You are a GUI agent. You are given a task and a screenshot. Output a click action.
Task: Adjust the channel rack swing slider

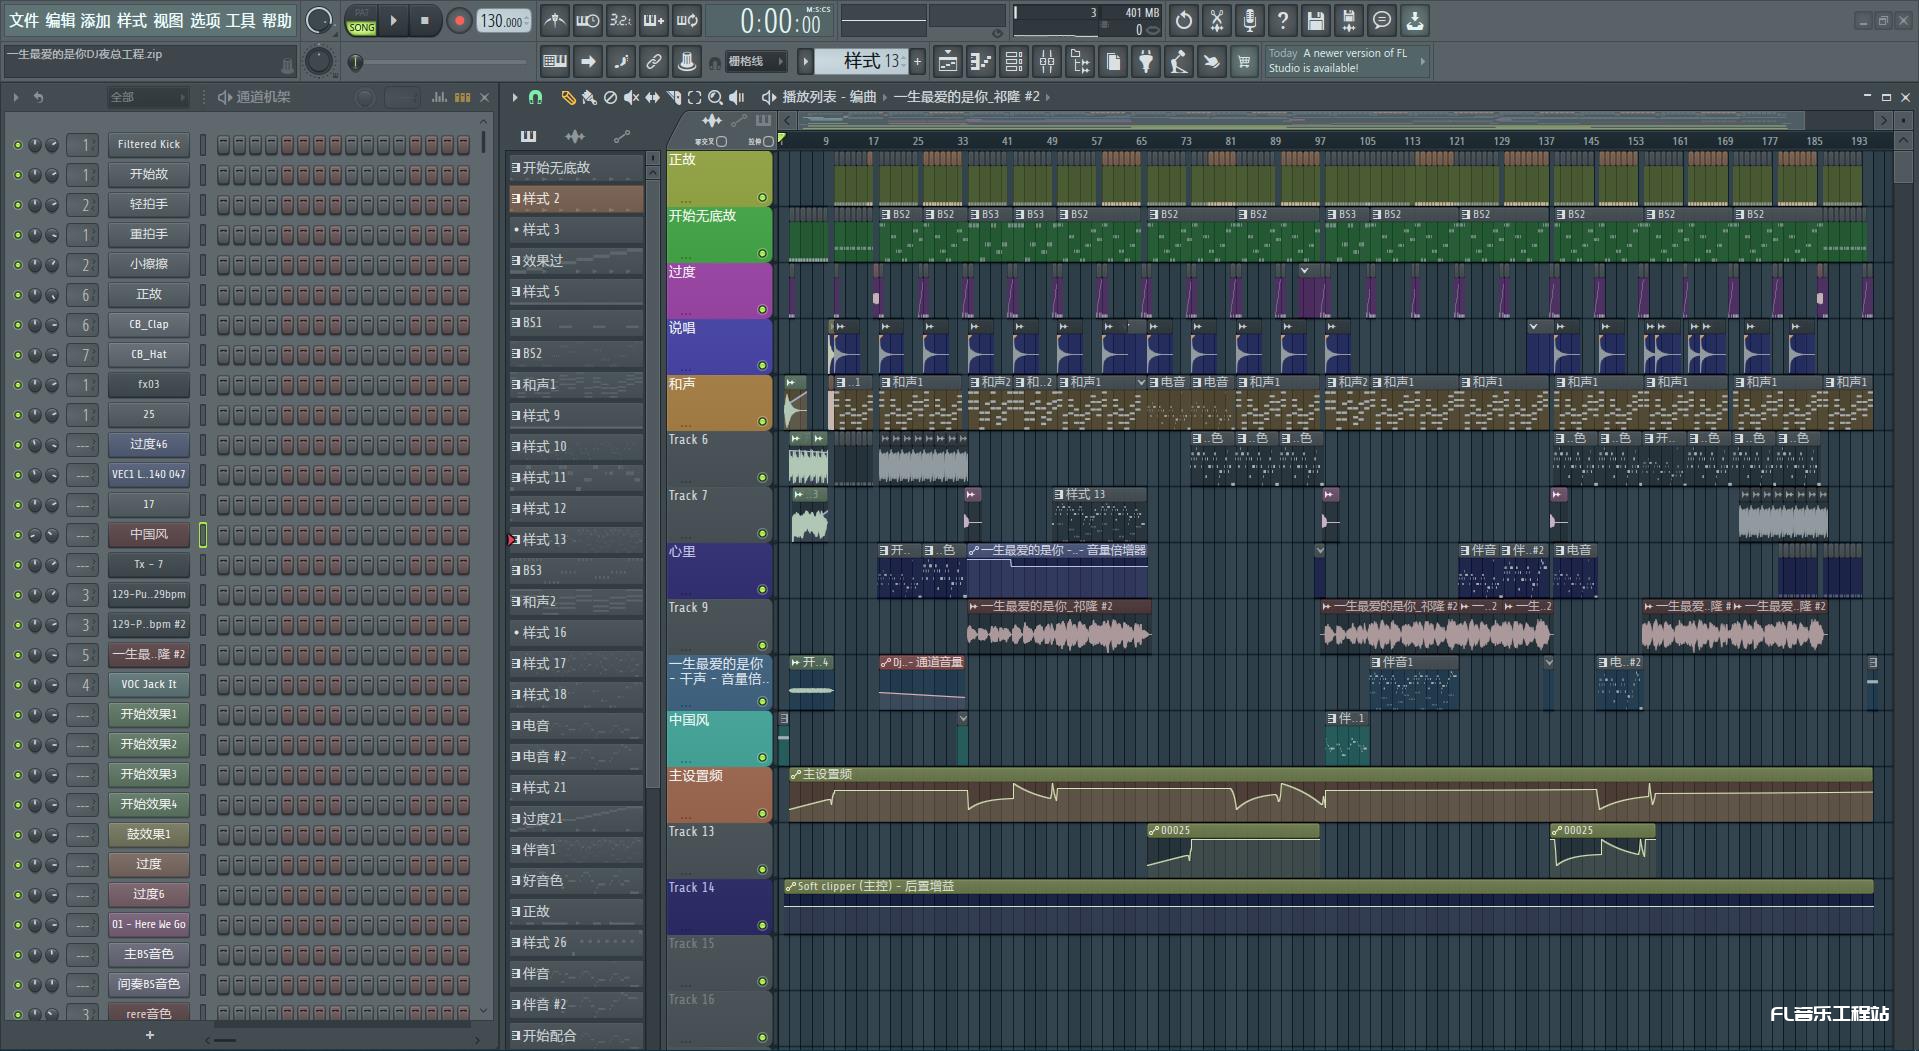point(401,97)
